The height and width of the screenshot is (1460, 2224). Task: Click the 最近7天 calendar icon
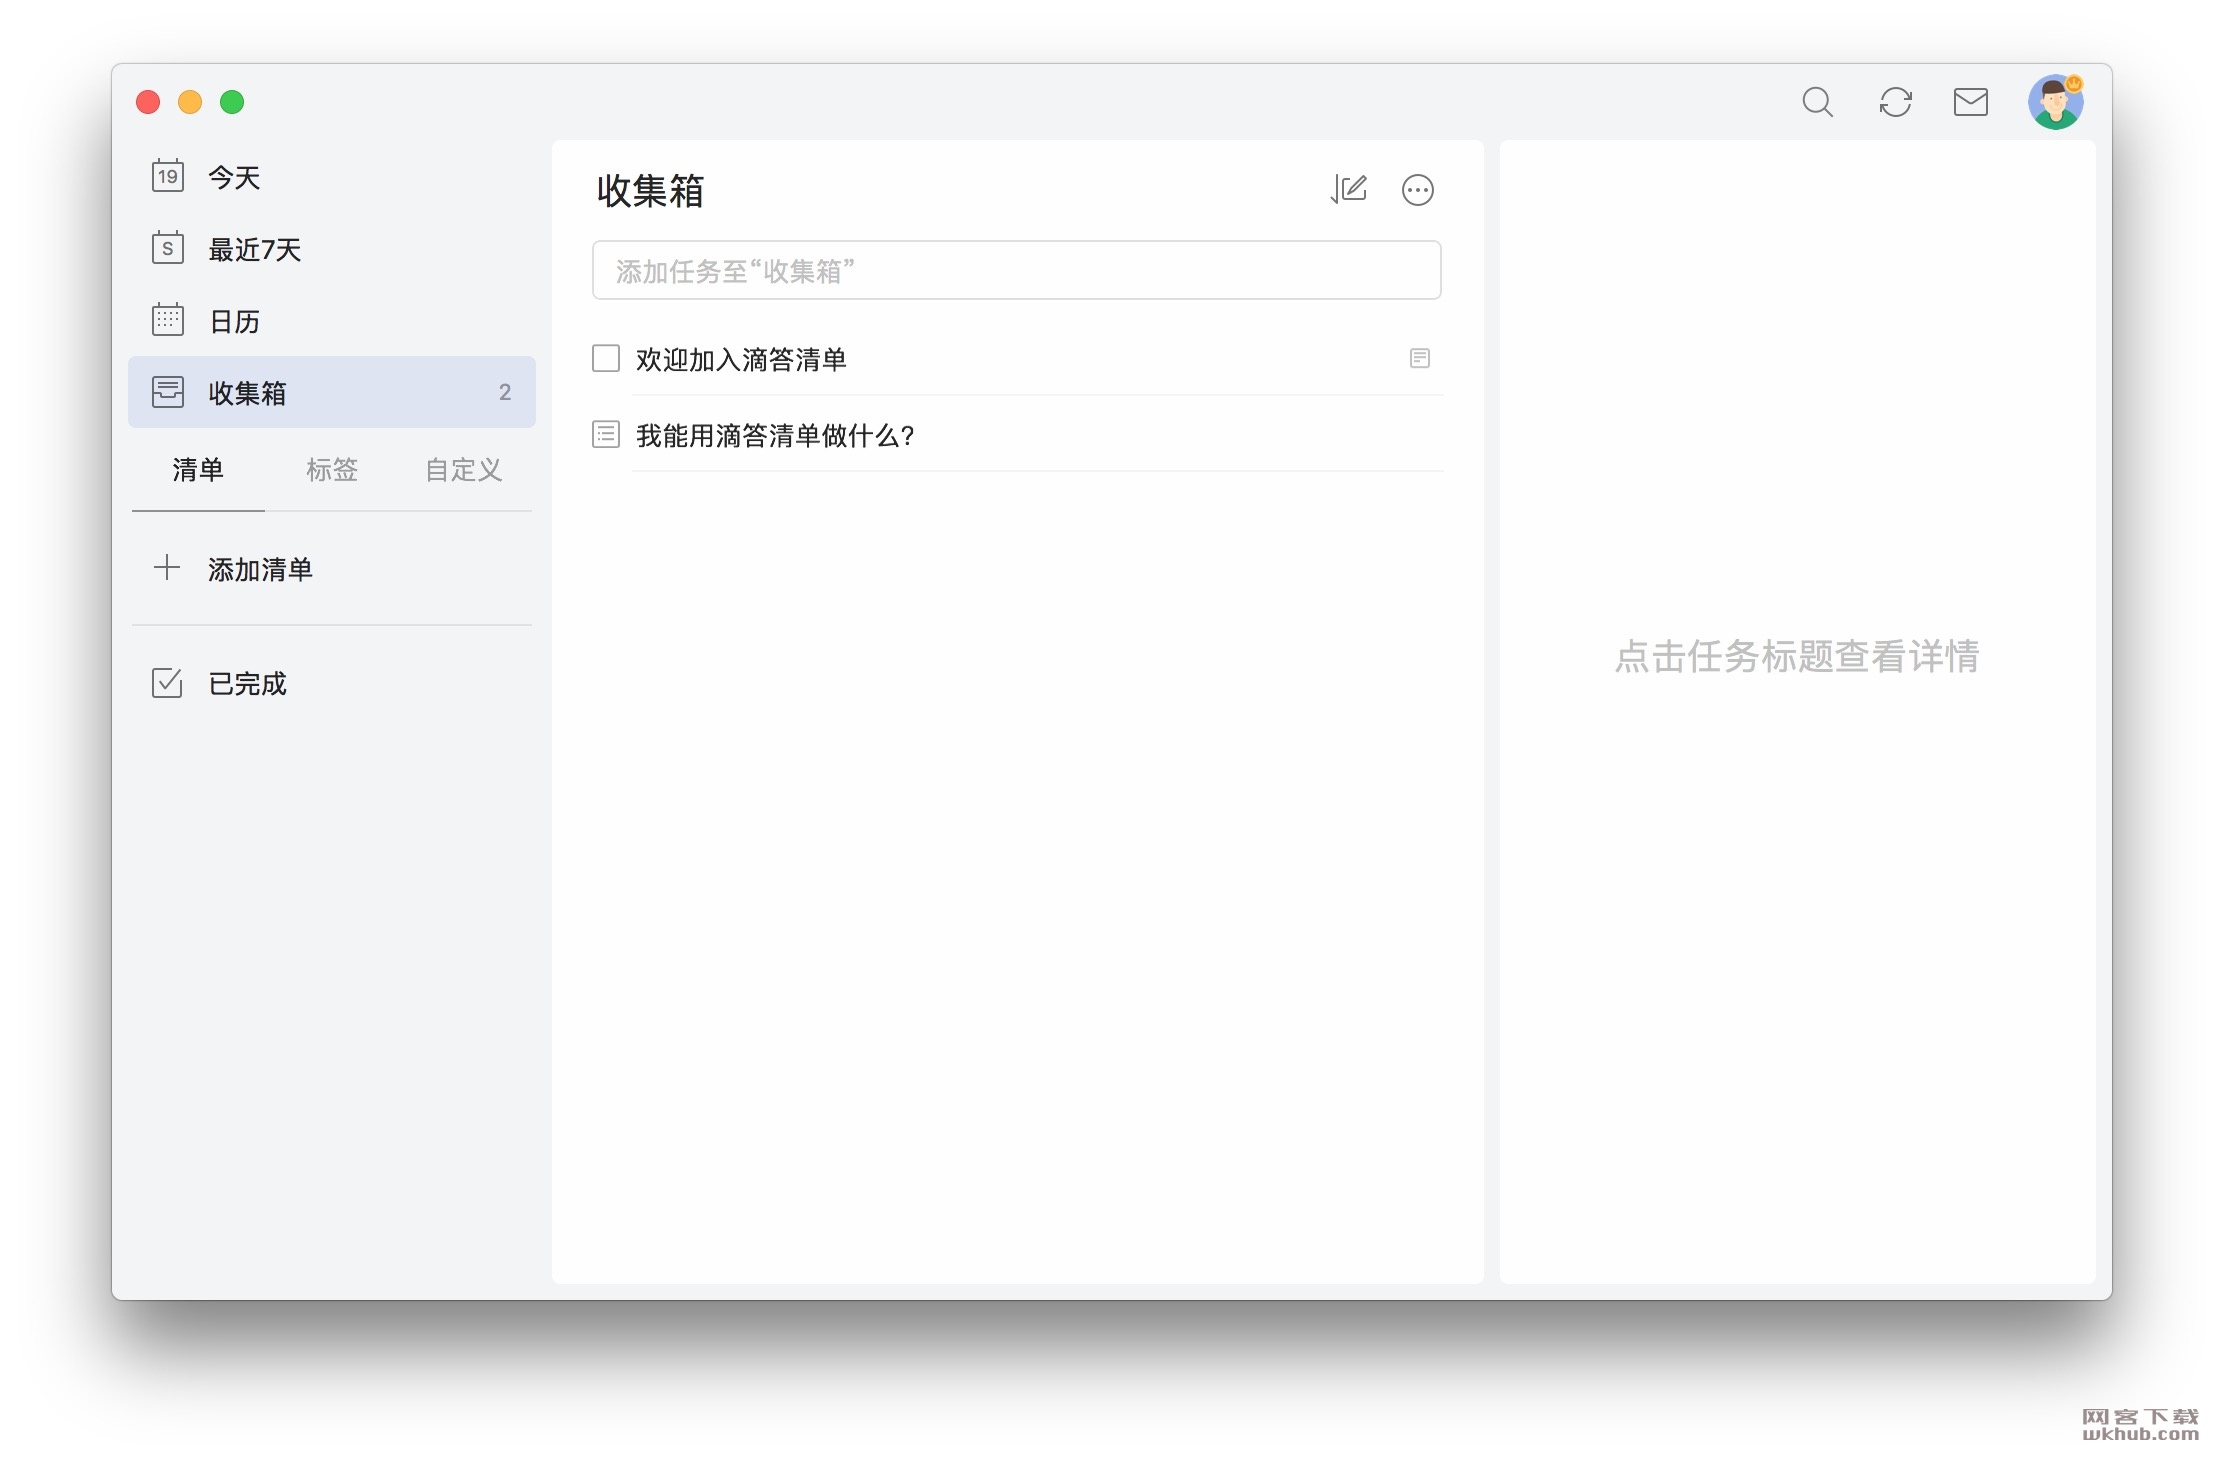(x=167, y=248)
